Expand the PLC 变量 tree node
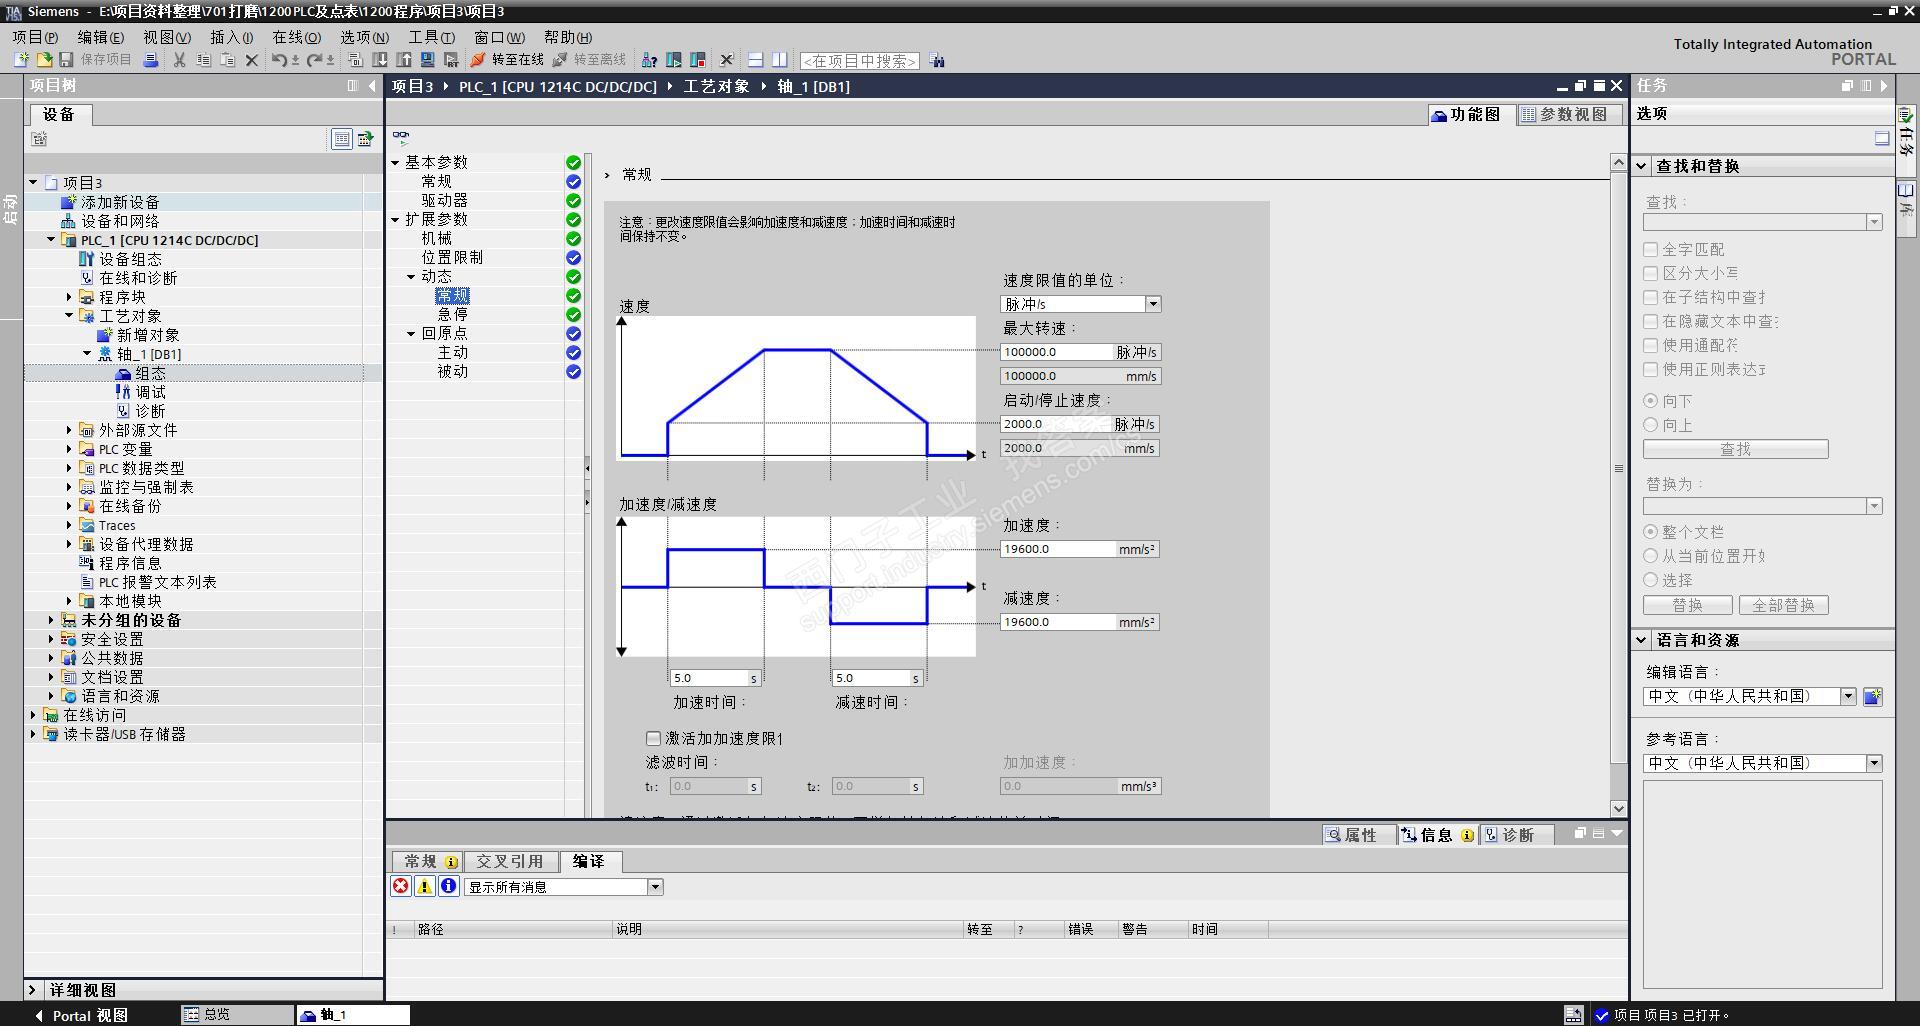Image resolution: width=1920 pixels, height=1026 pixels. tap(69, 449)
